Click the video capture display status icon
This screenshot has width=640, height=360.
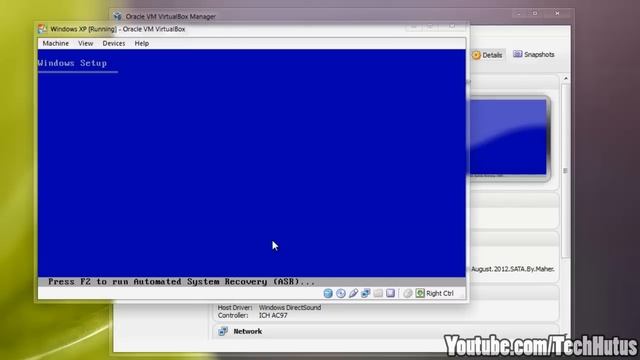tap(391, 293)
